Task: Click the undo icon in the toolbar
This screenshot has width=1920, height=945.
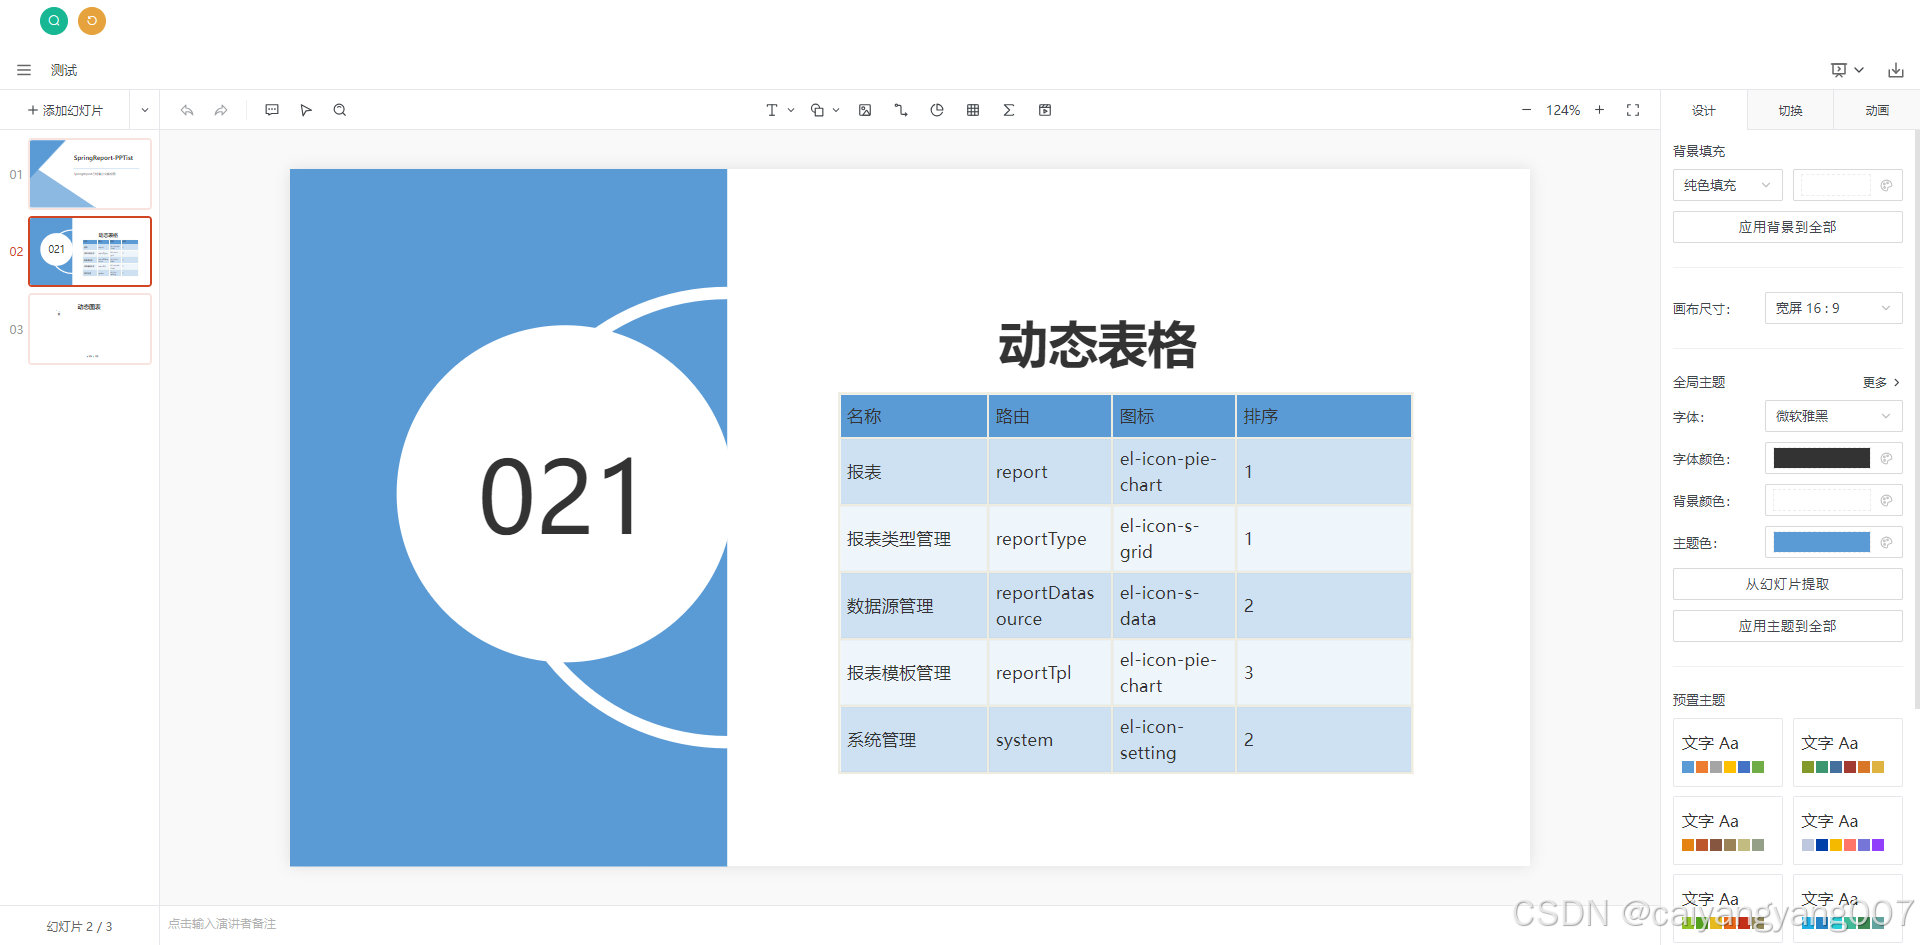Action: [187, 110]
